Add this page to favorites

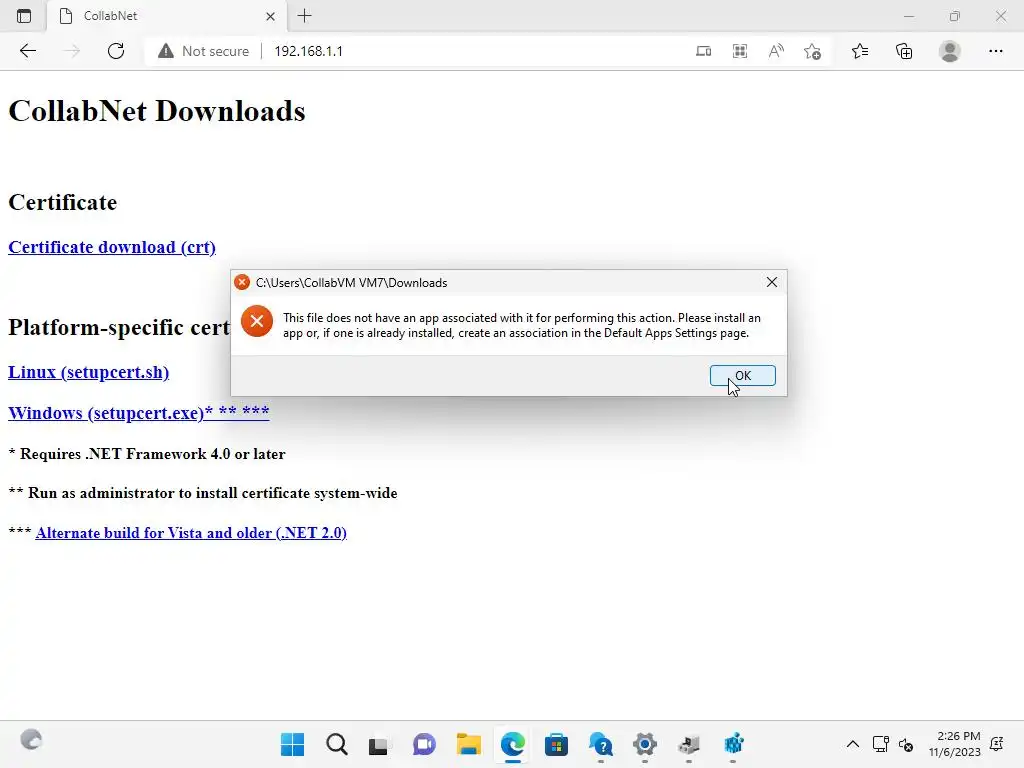pyautogui.click(x=812, y=51)
